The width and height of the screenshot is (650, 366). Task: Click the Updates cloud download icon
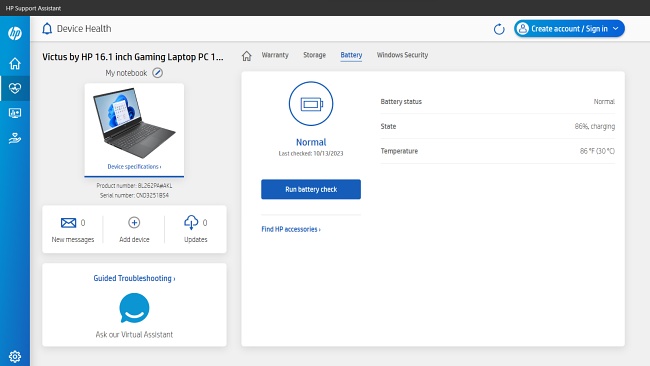[191, 223]
